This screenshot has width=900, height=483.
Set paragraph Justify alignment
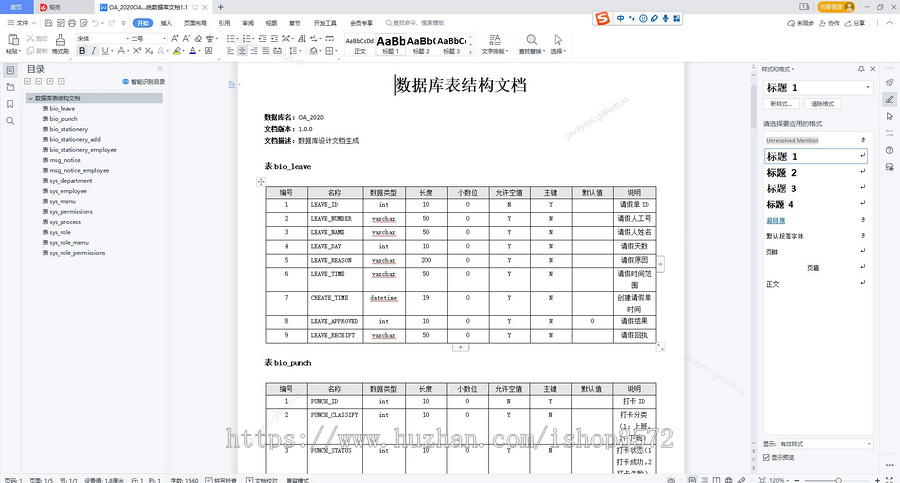point(265,51)
